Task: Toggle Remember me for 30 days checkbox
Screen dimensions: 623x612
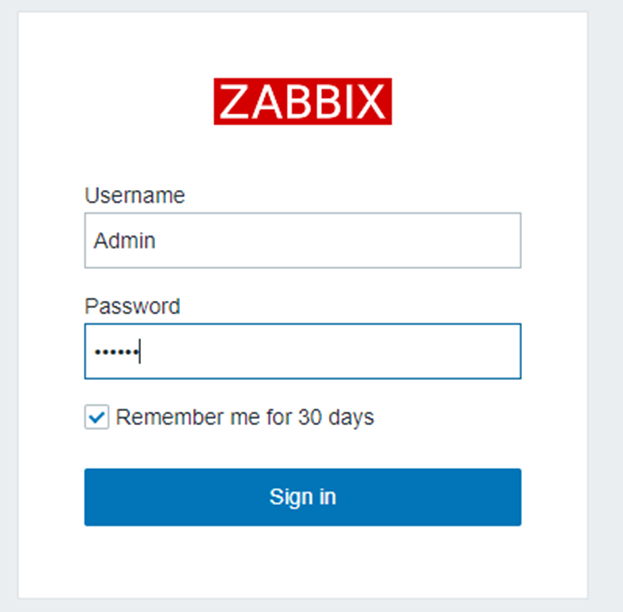Action: tap(96, 418)
